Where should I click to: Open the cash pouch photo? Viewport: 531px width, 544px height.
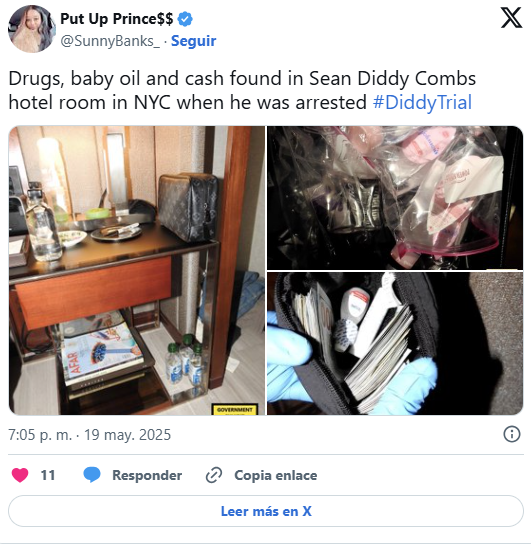pyautogui.click(x=395, y=343)
